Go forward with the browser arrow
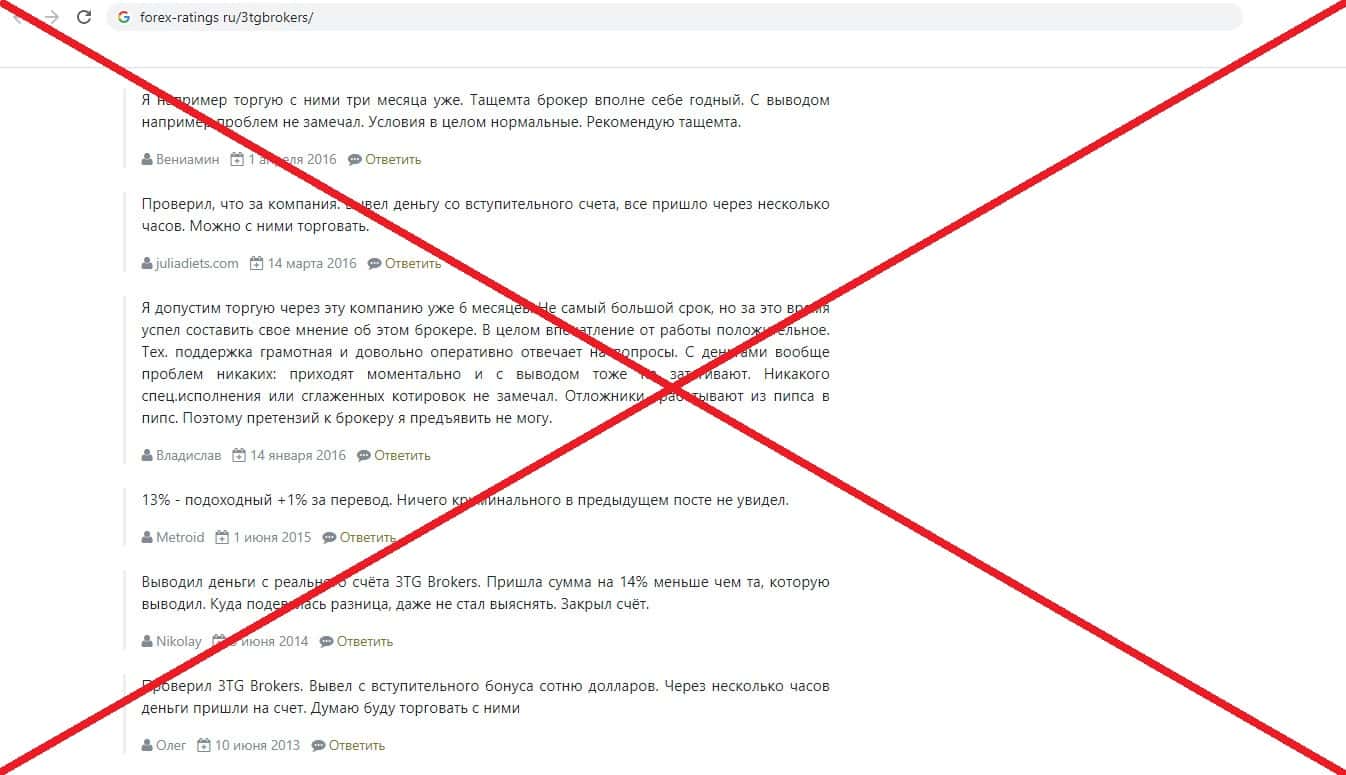 coord(52,17)
